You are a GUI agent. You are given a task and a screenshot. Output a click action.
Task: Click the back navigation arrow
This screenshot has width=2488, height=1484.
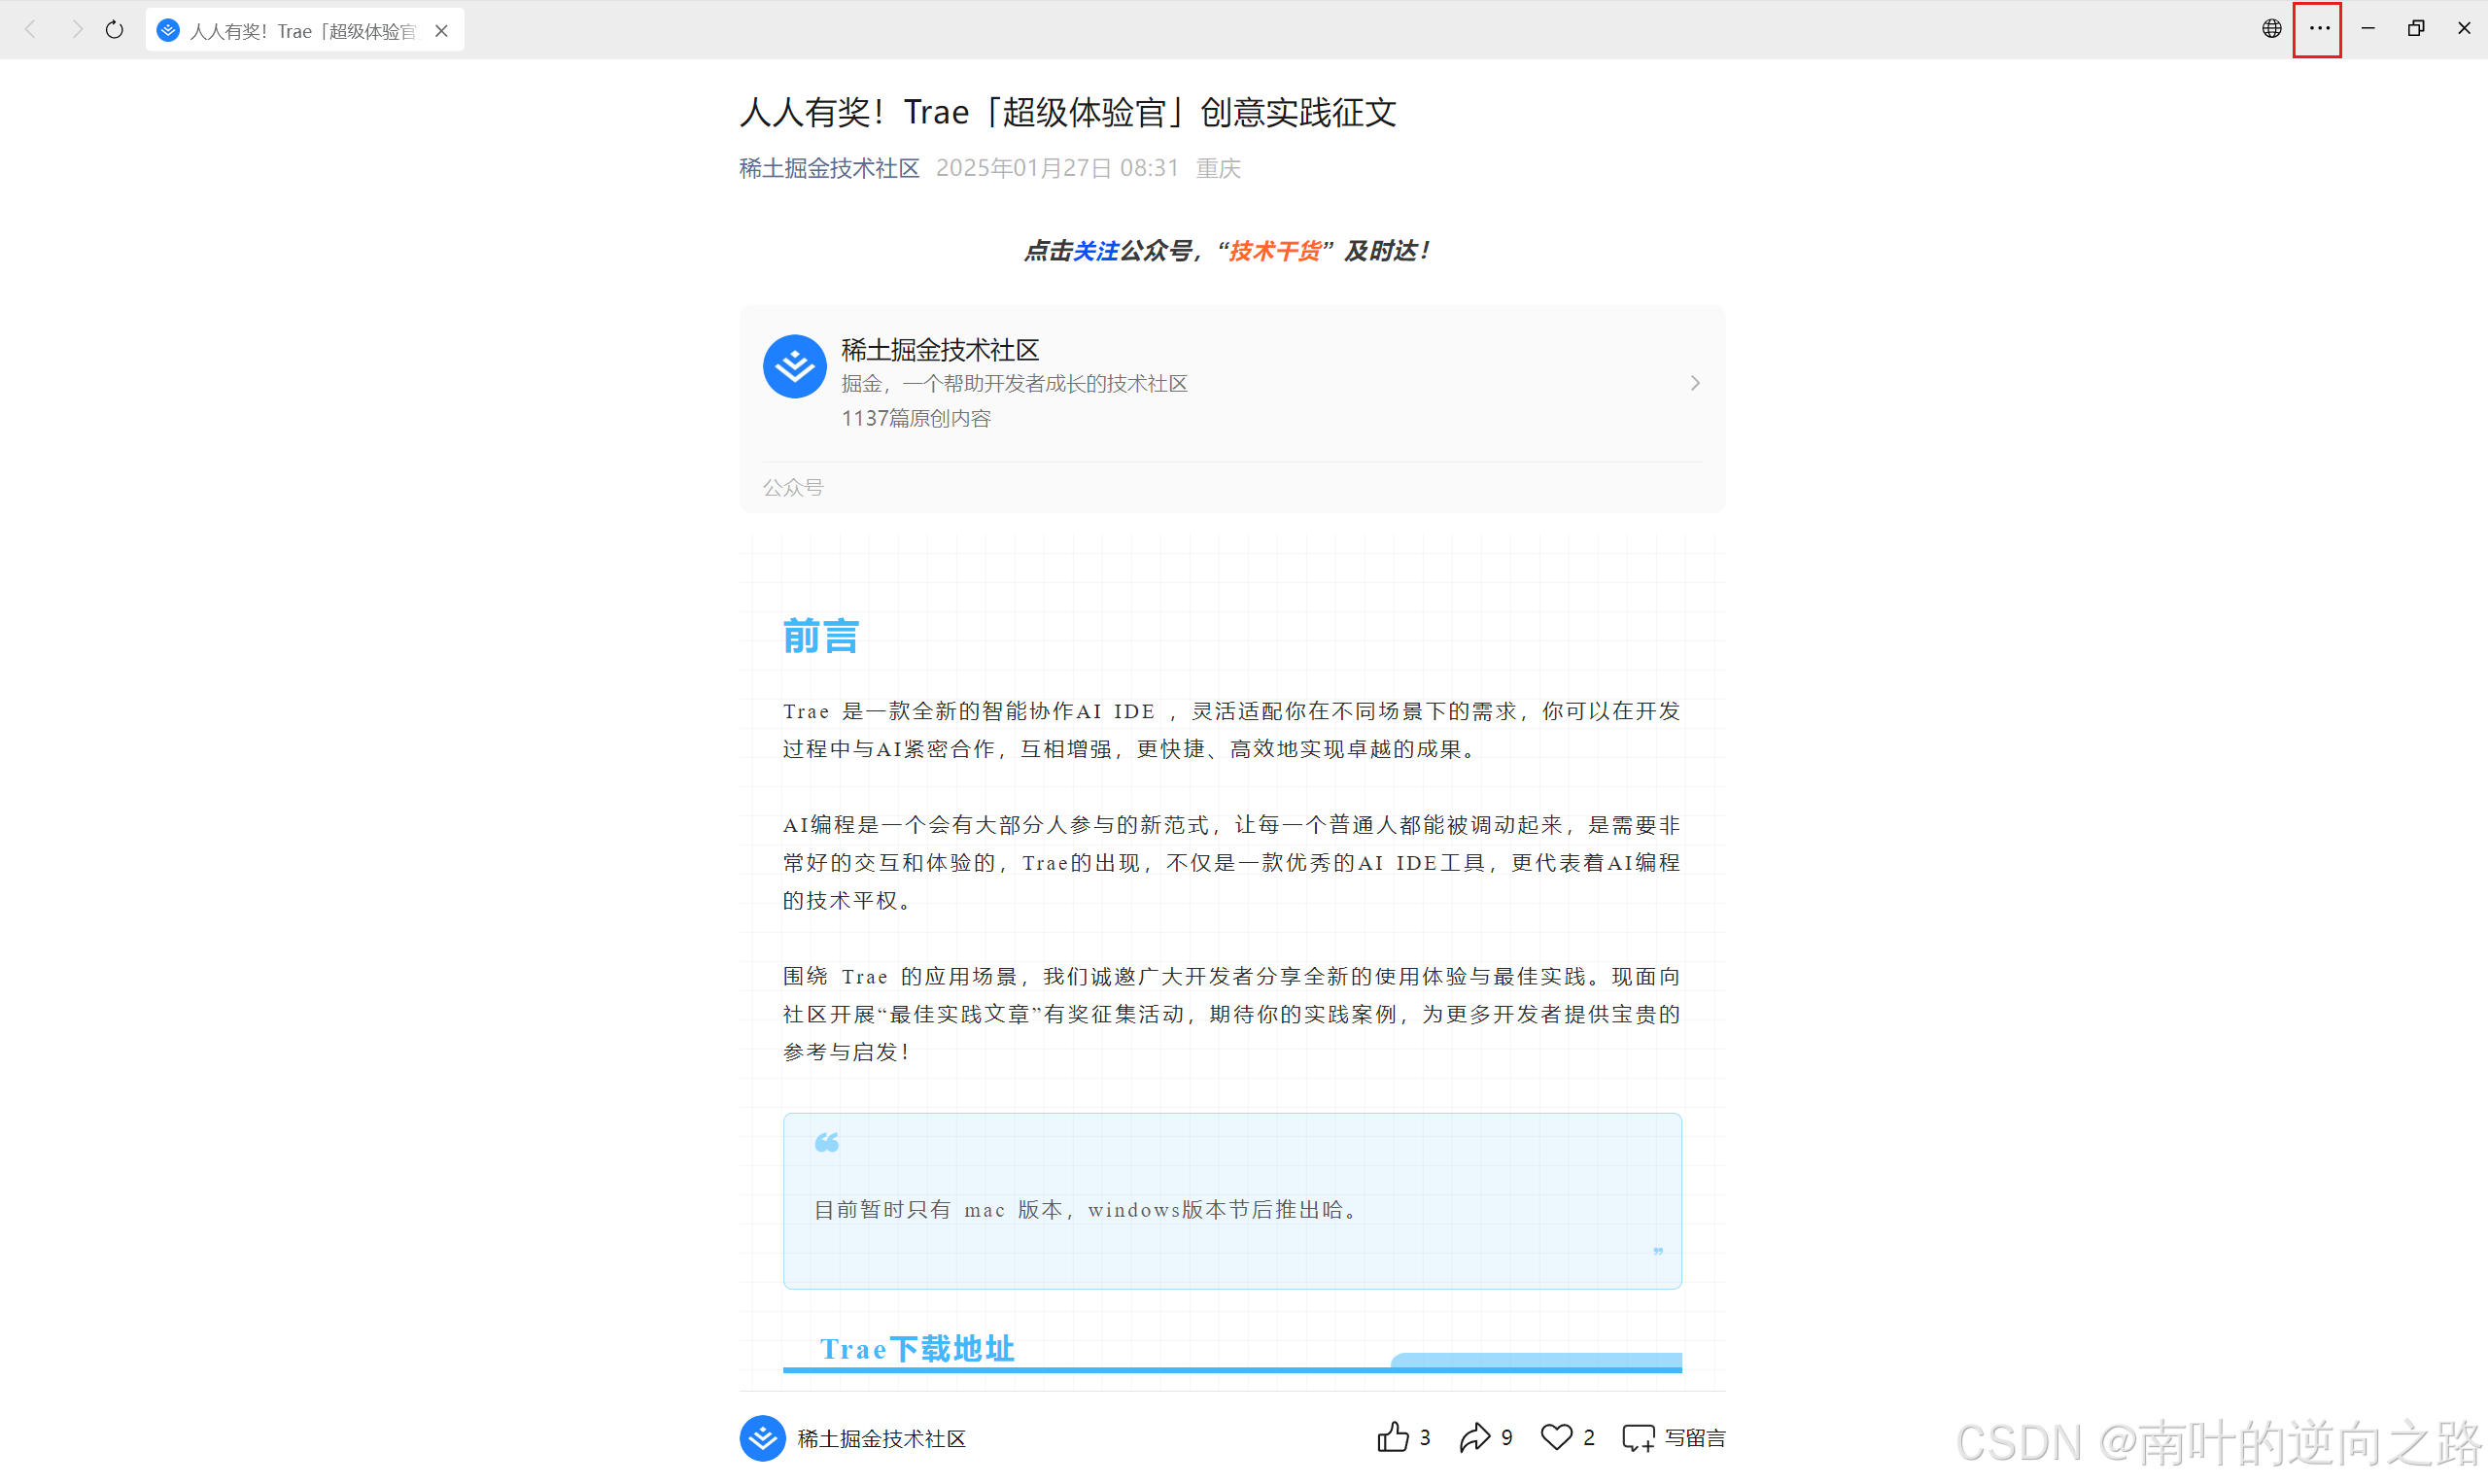tap(31, 29)
